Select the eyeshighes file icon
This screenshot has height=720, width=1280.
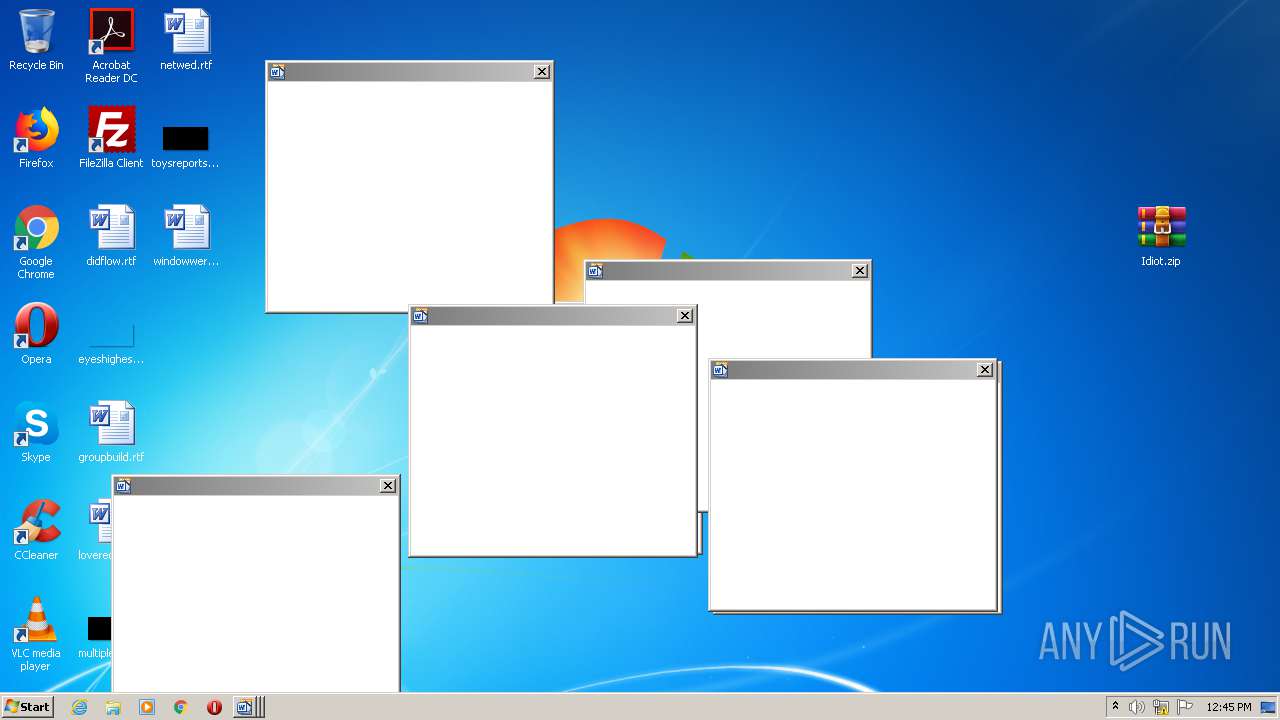coord(111,342)
